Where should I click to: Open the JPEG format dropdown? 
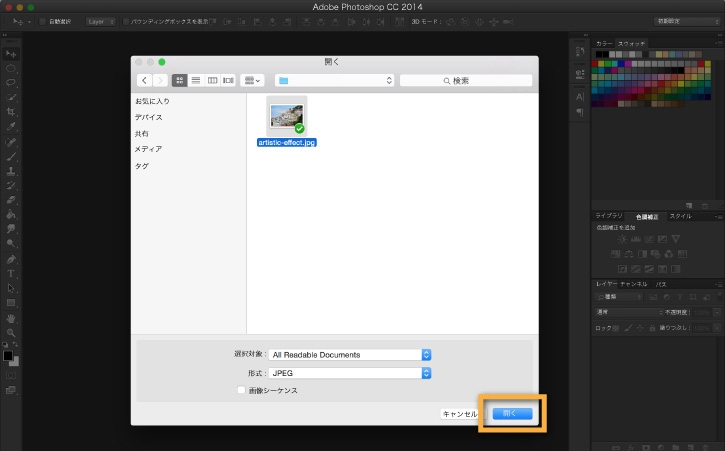tap(350, 373)
